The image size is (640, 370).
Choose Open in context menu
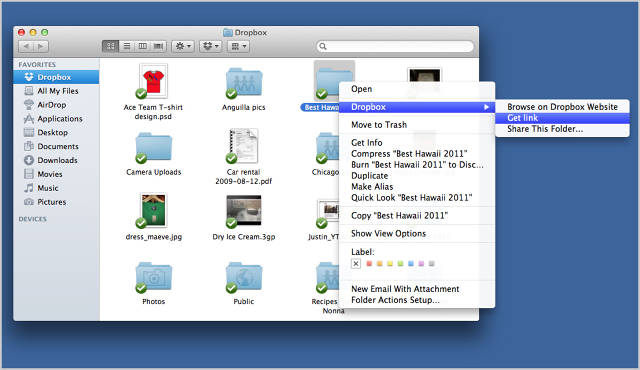click(417, 89)
